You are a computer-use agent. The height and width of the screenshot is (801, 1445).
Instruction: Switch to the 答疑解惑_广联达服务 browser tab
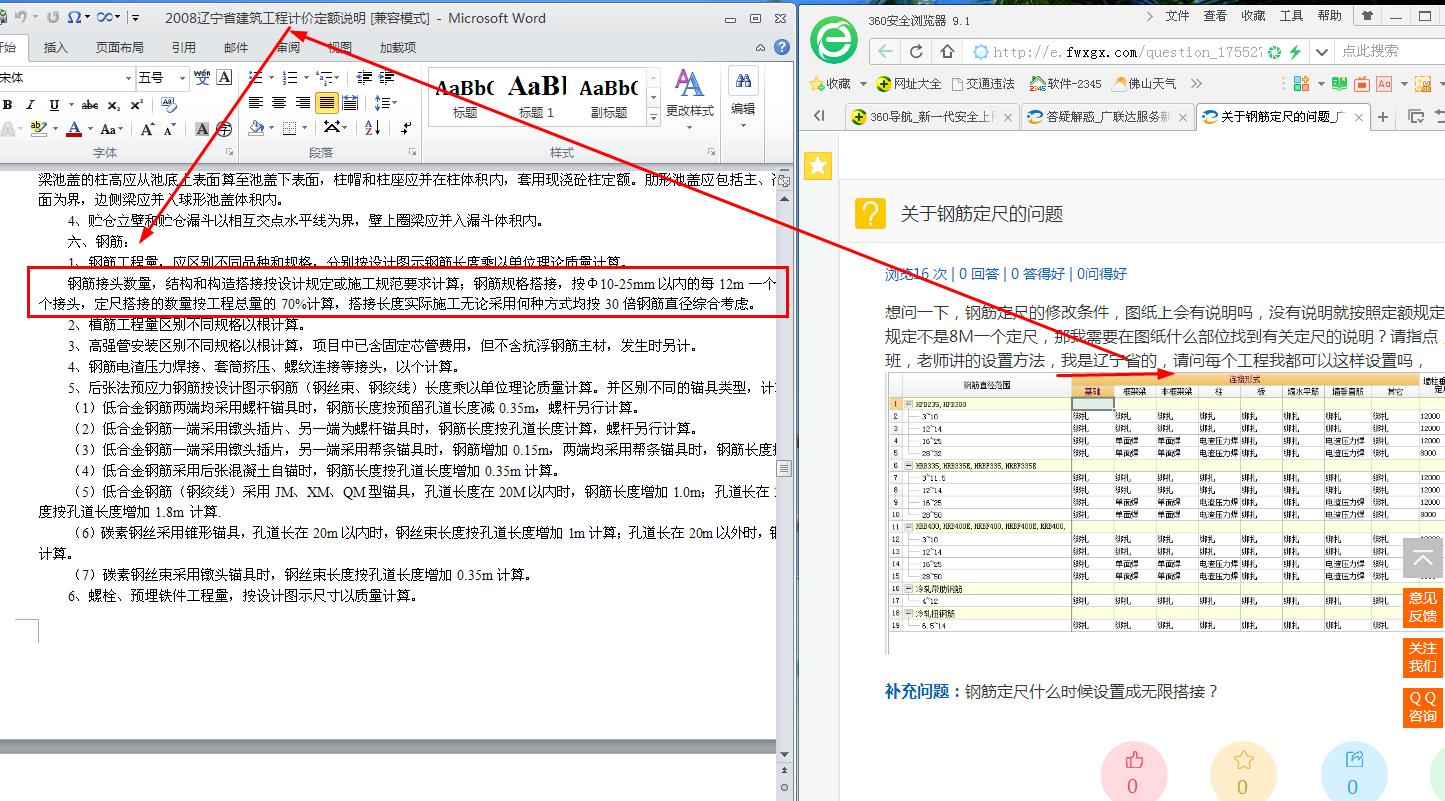tap(1107, 117)
